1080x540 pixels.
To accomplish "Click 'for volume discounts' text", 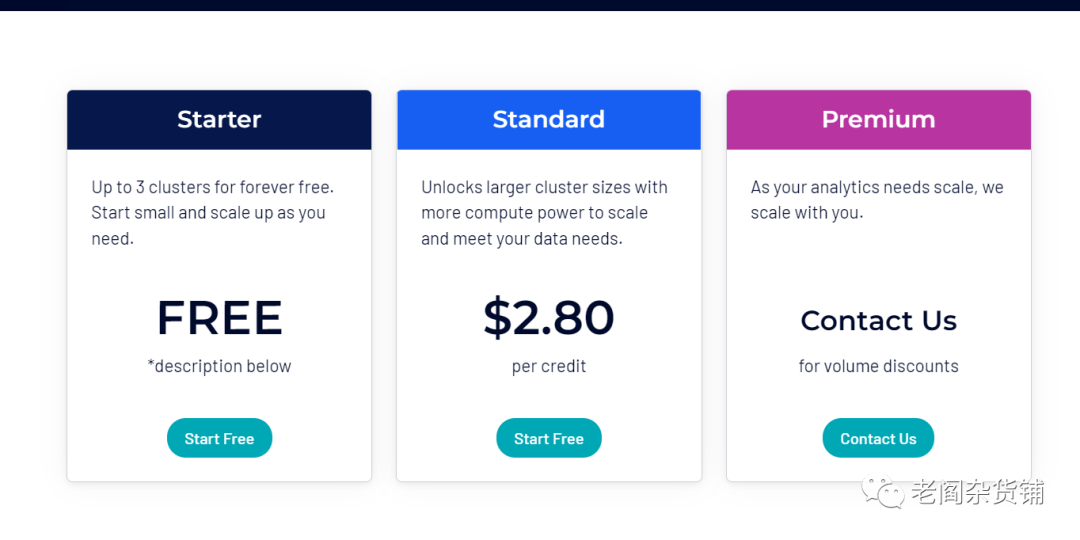I will (878, 366).
